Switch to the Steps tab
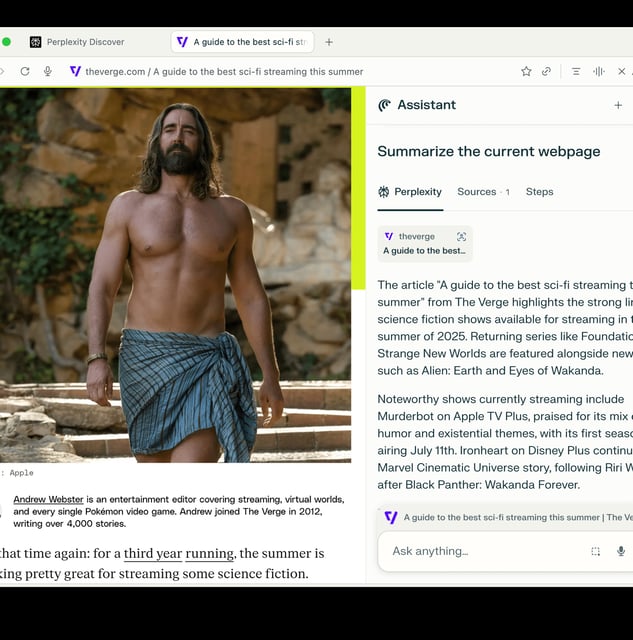This screenshot has width=633, height=640. pos(539,192)
